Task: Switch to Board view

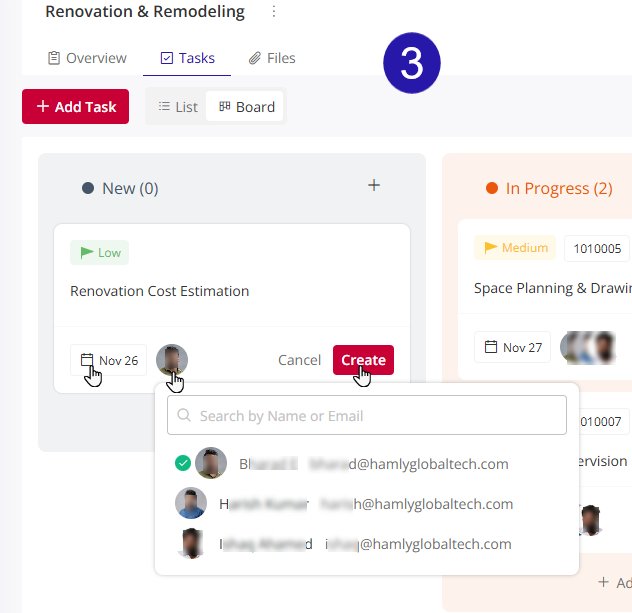Action: tap(246, 107)
